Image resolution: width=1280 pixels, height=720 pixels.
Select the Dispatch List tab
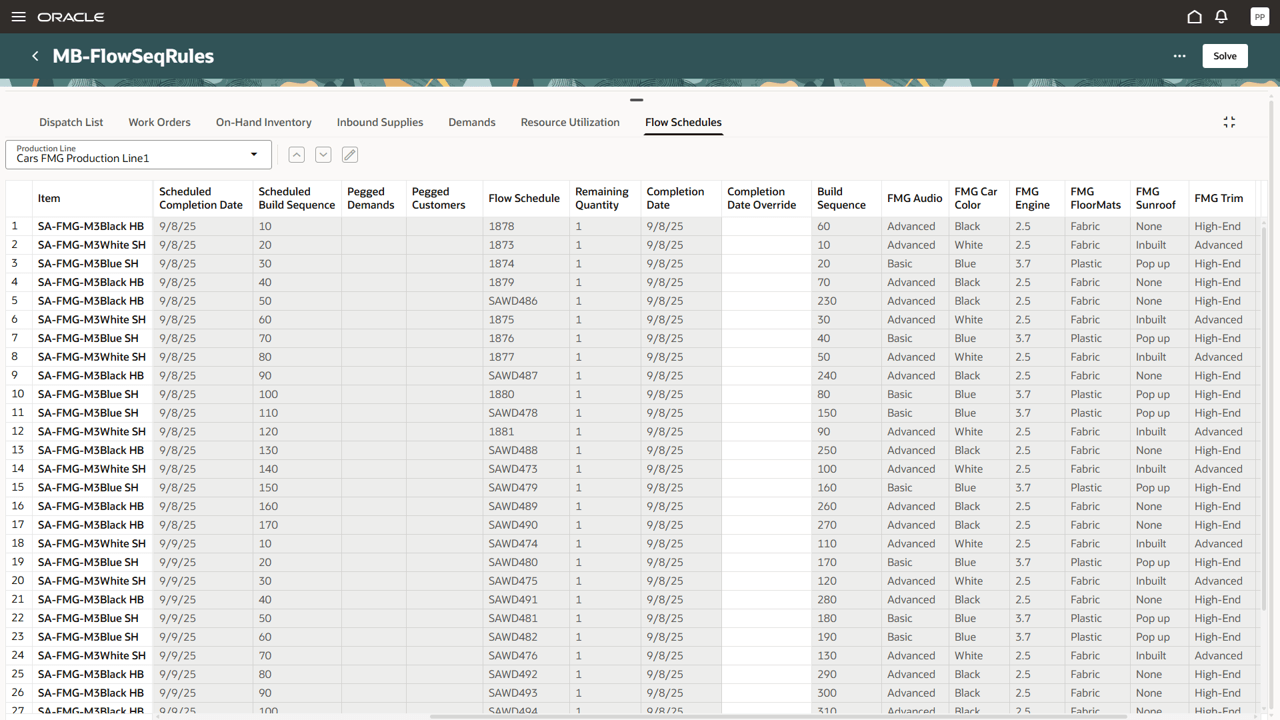coord(71,121)
